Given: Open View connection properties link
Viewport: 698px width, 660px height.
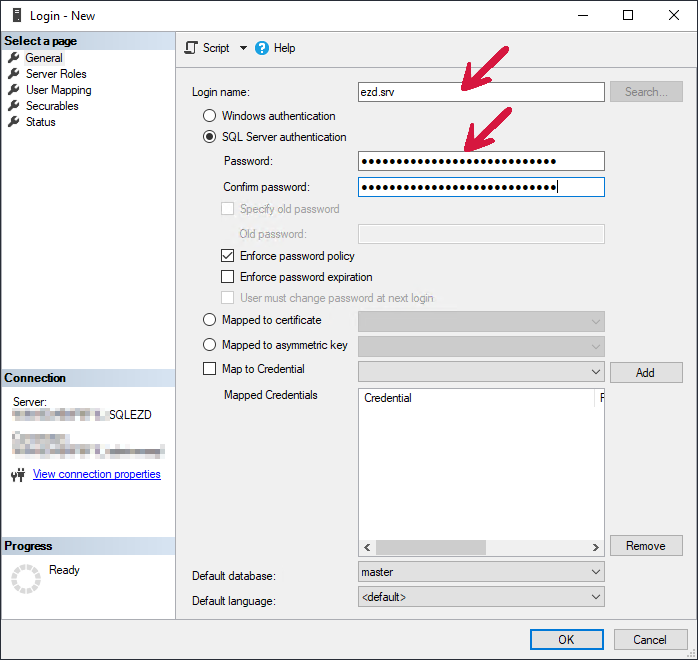Looking at the screenshot, I should click(x=96, y=474).
